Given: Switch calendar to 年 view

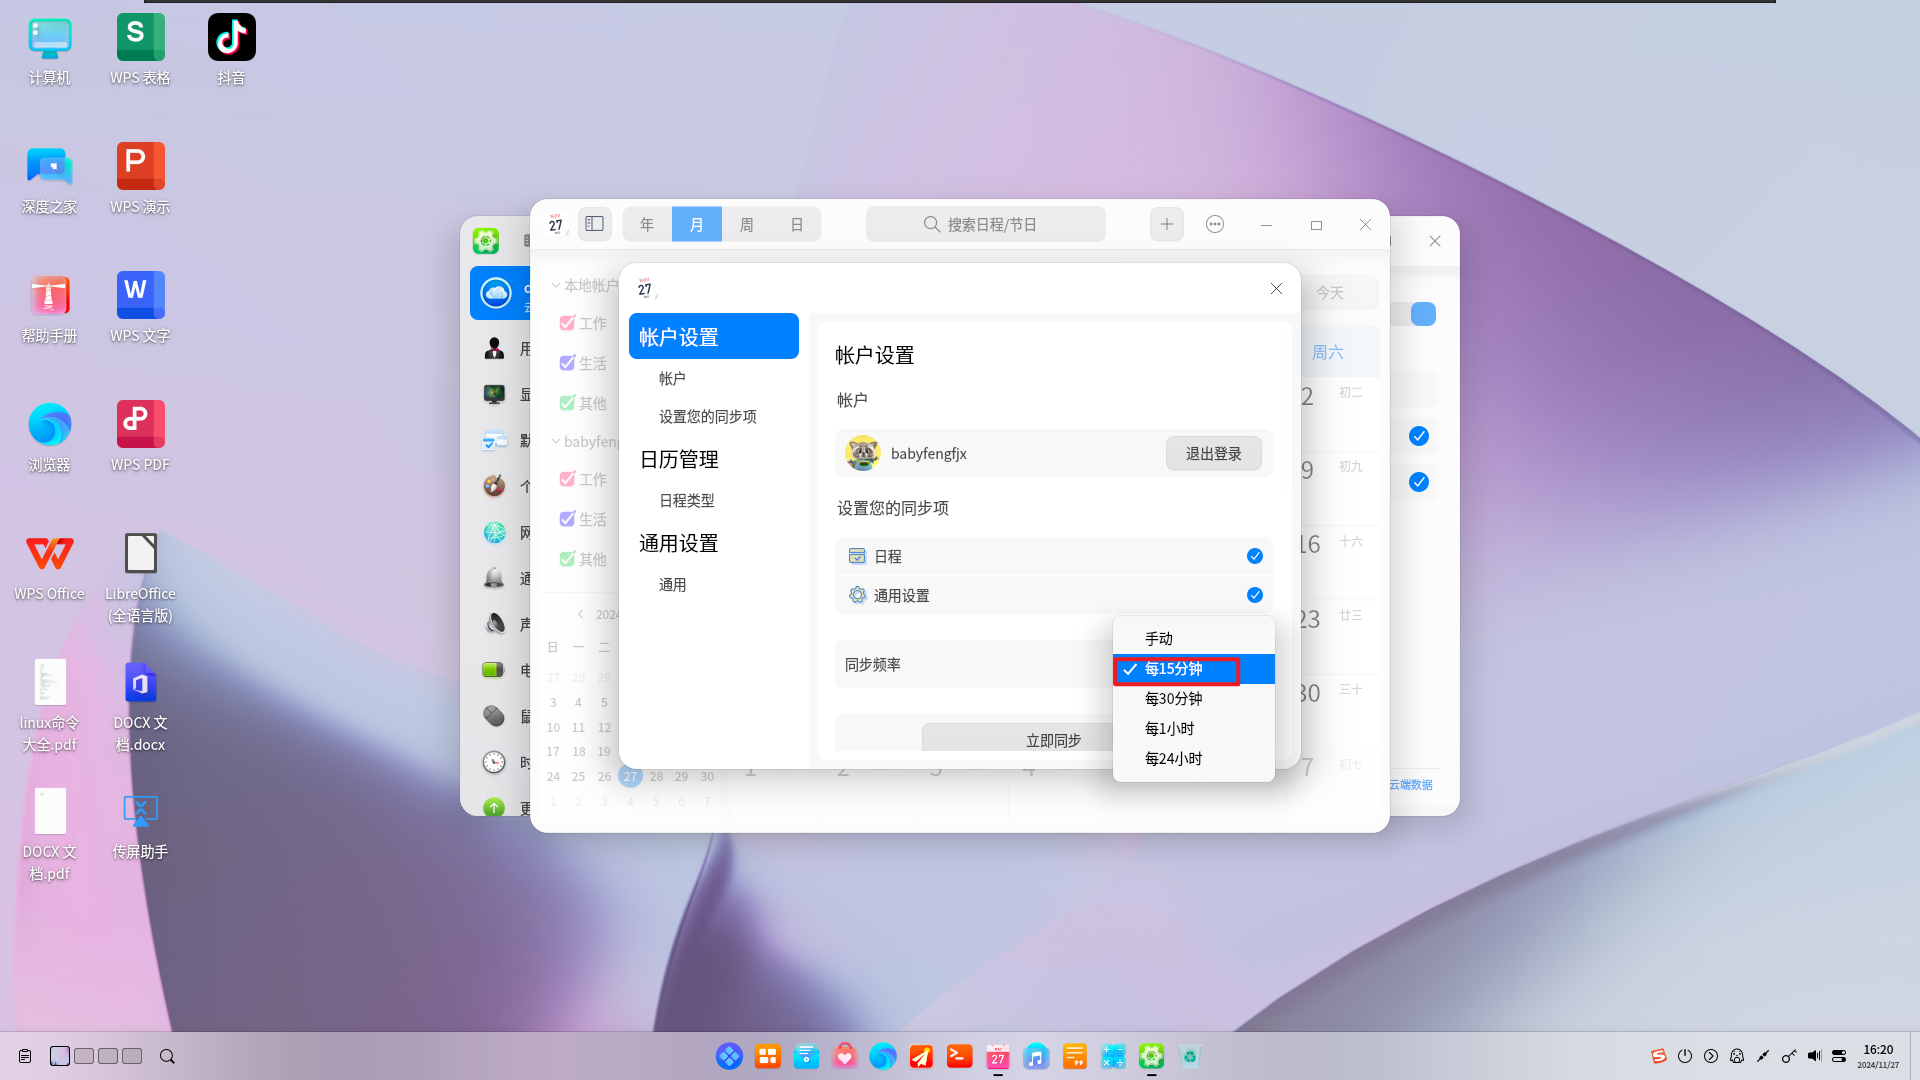Looking at the screenshot, I should (647, 224).
